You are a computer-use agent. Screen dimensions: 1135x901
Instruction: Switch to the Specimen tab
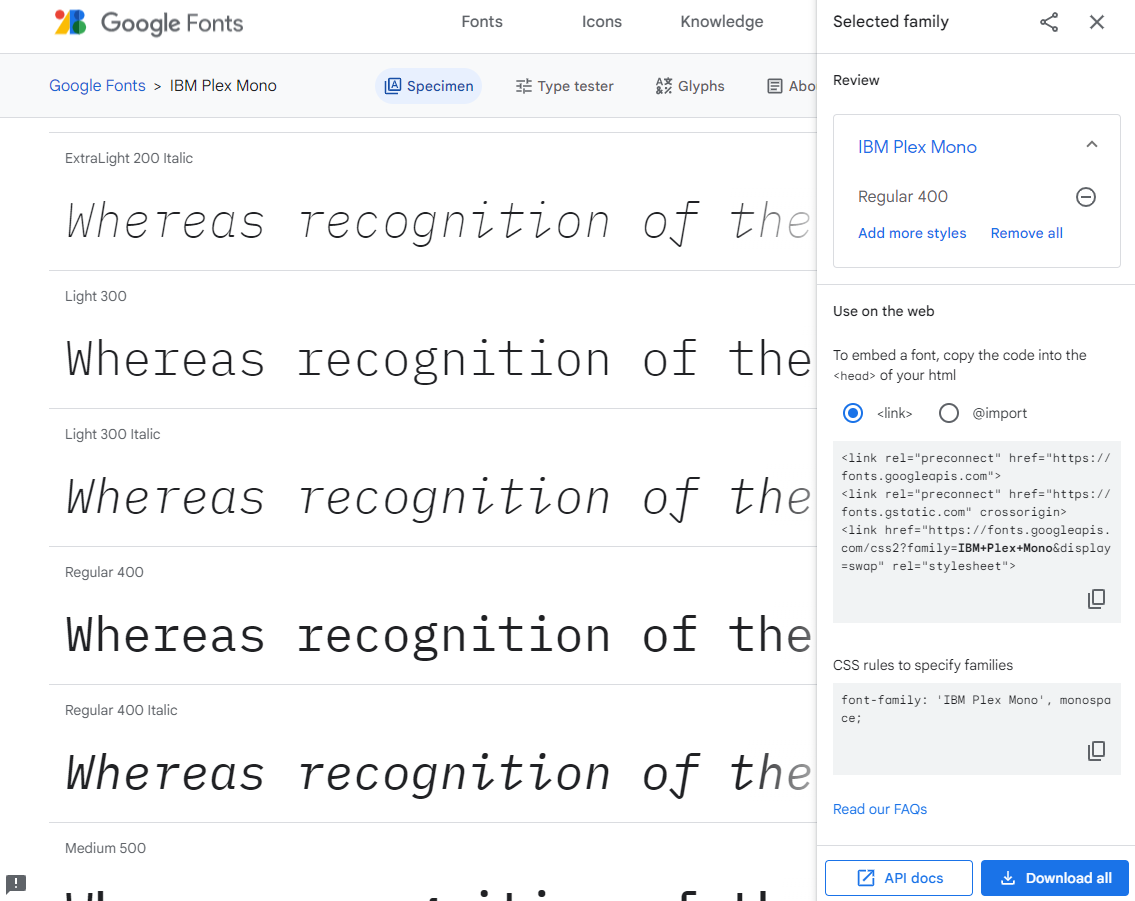pyautogui.click(x=429, y=86)
